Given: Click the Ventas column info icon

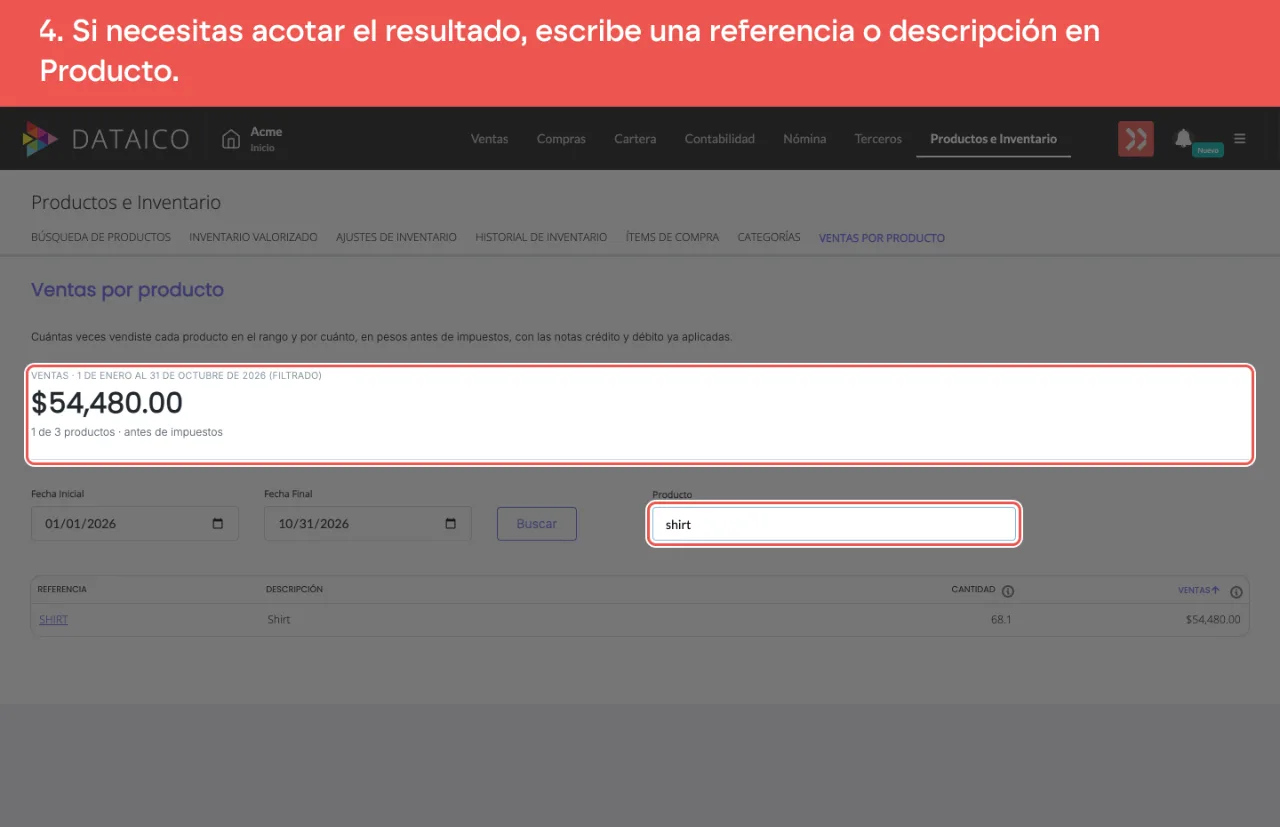Looking at the screenshot, I should click(x=1236, y=592).
